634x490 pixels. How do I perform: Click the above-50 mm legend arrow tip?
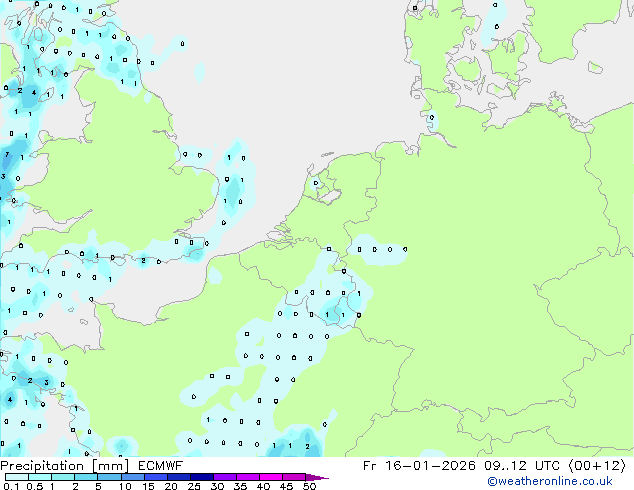317,477
